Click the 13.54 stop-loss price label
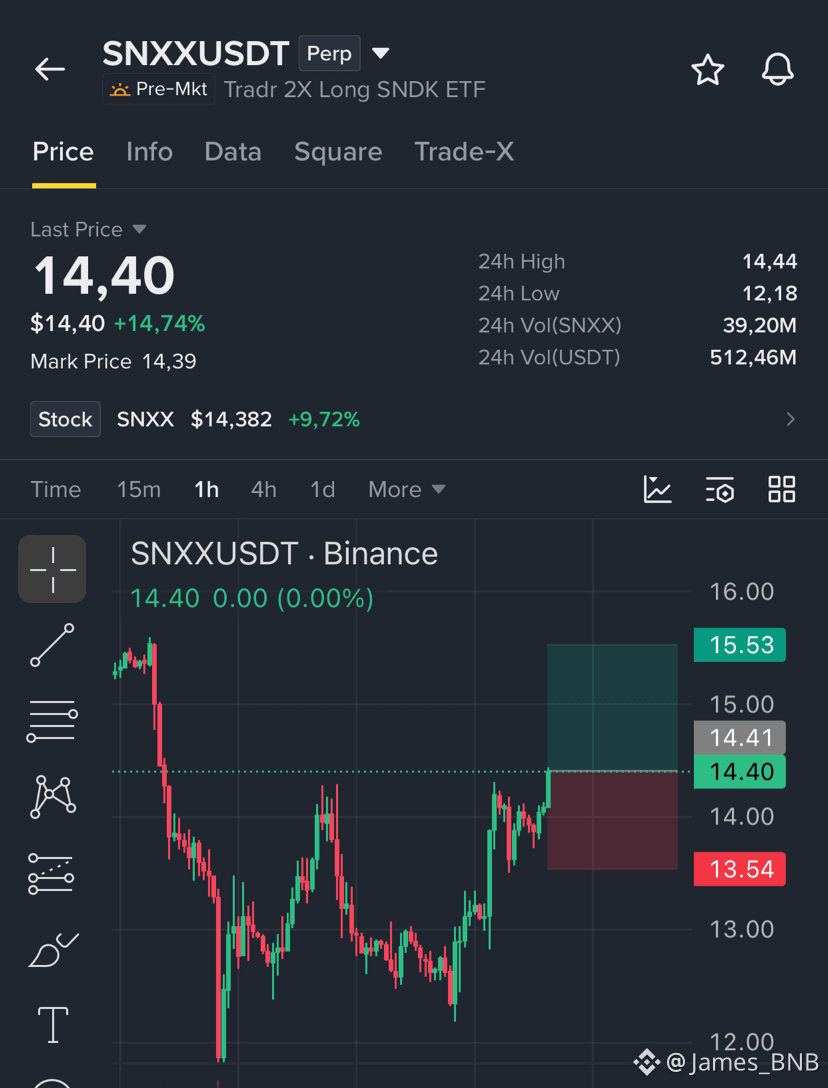The height and width of the screenshot is (1088, 828). pyautogui.click(x=740, y=869)
